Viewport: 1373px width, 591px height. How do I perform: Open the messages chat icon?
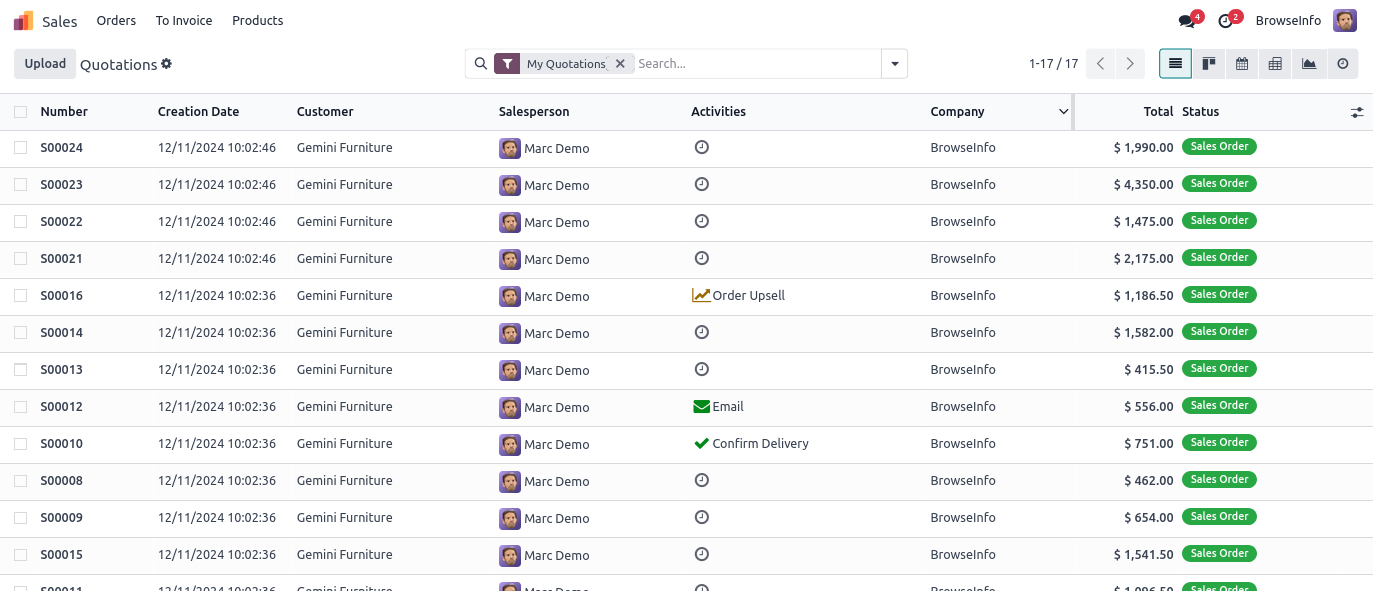(1187, 21)
